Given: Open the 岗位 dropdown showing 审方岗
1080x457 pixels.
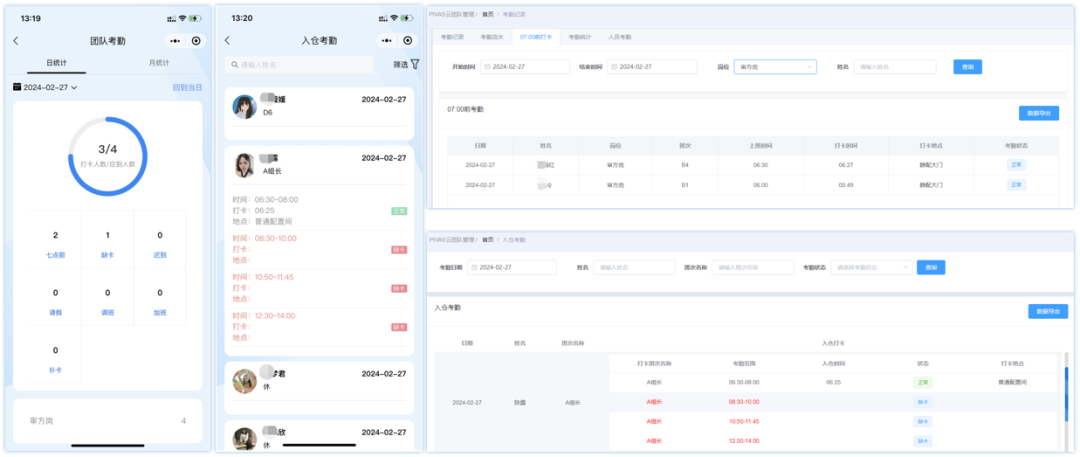Looking at the screenshot, I should pyautogui.click(x=775, y=67).
